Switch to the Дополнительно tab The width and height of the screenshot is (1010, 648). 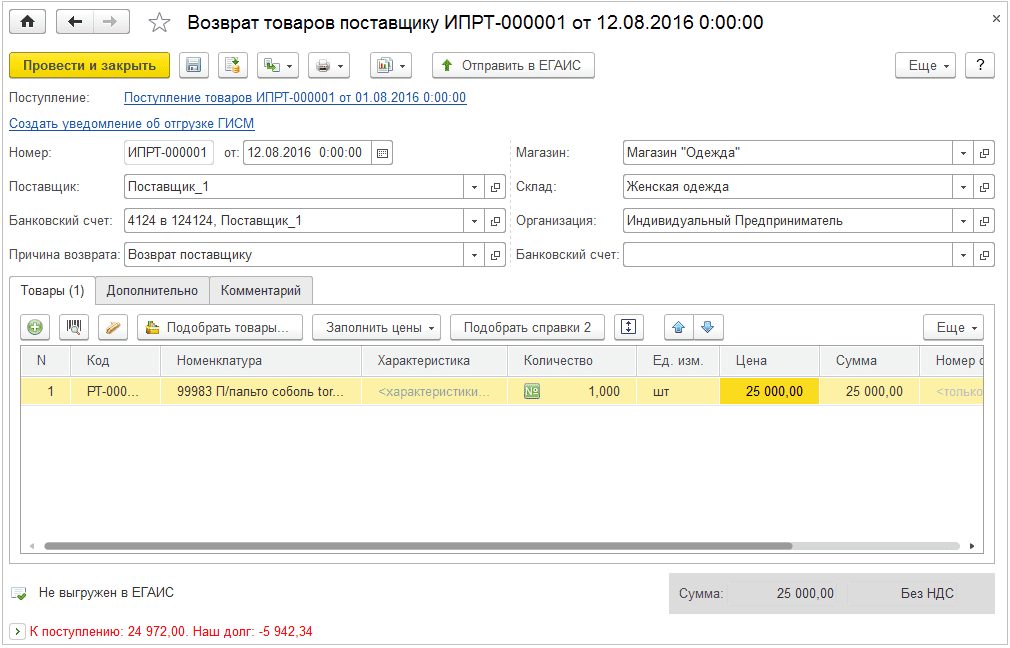152,290
